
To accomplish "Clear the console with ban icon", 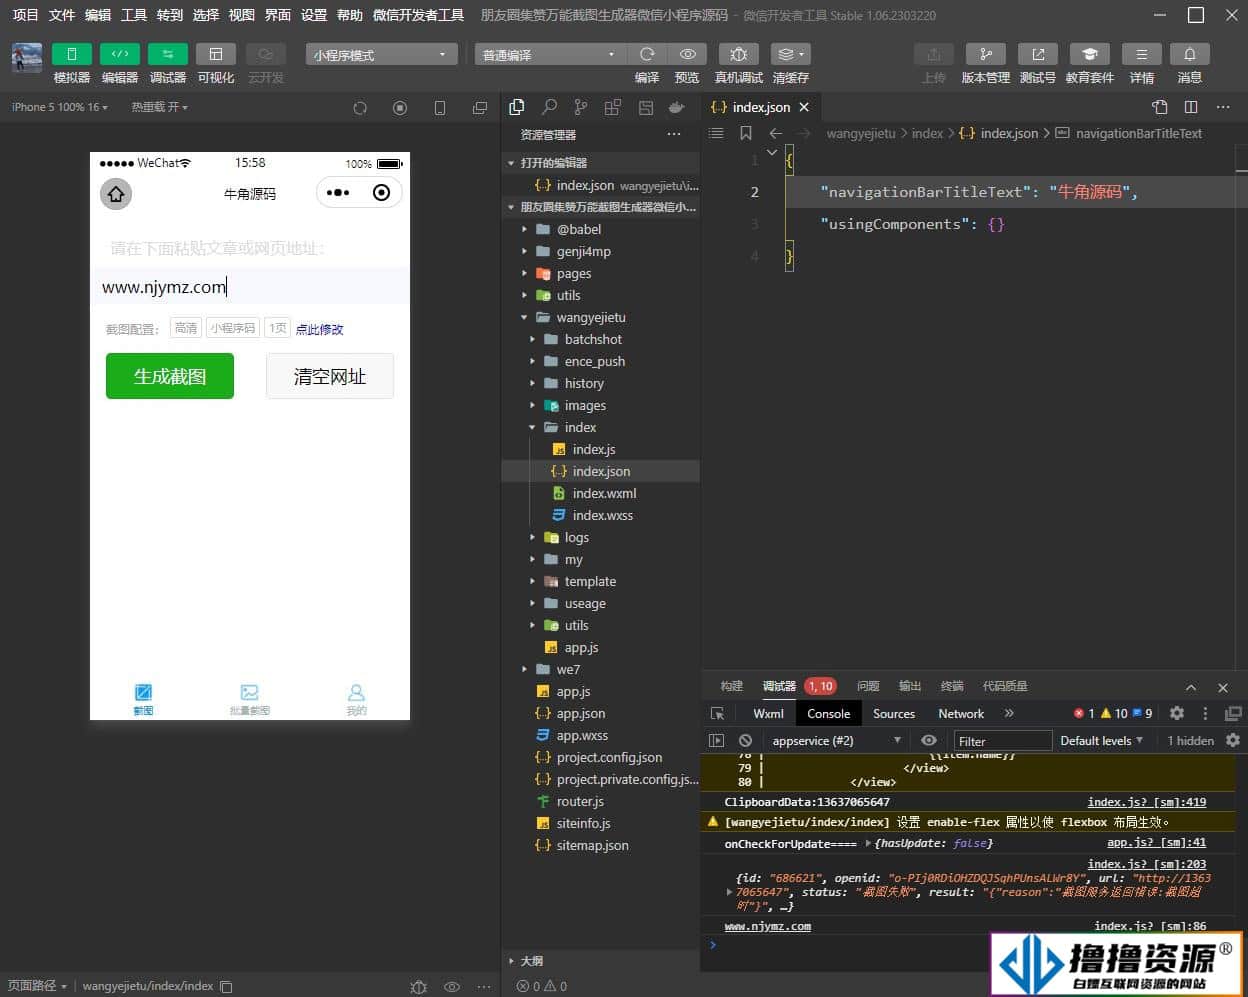I will (x=745, y=741).
